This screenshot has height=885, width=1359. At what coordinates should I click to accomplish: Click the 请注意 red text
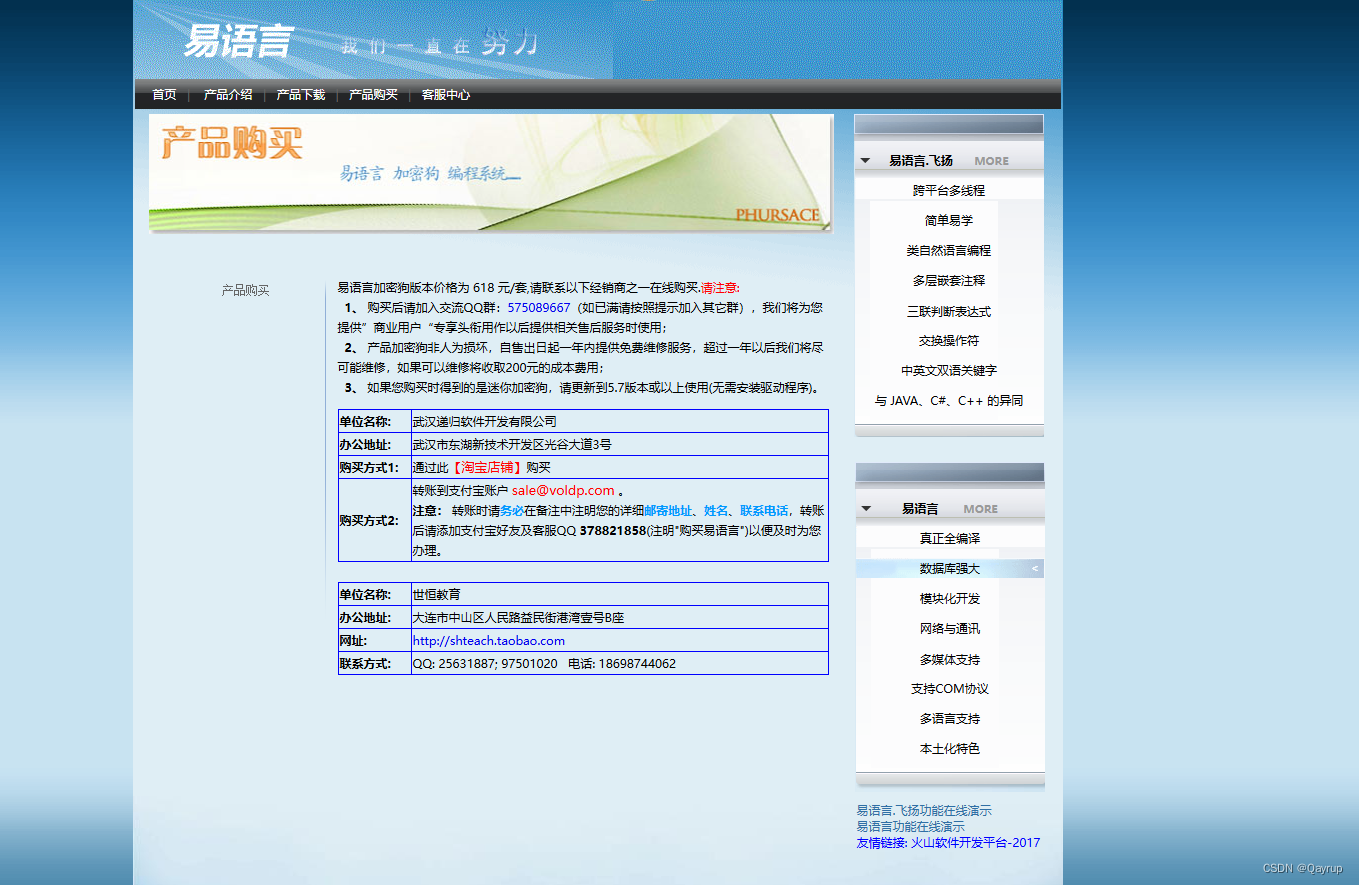(x=720, y=287)
